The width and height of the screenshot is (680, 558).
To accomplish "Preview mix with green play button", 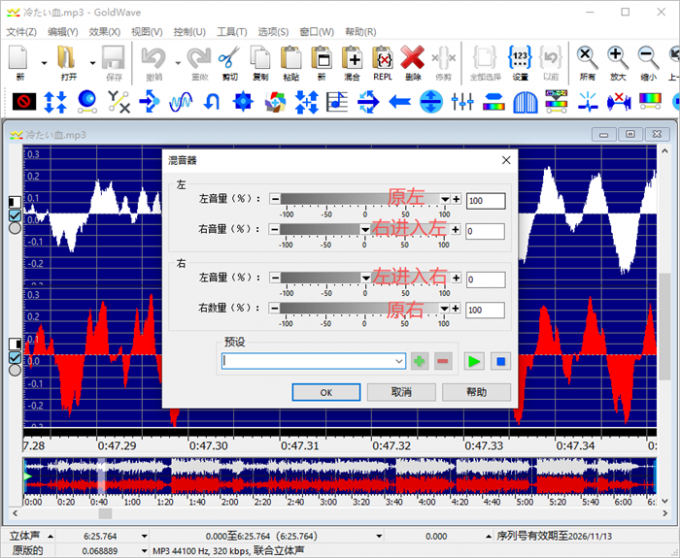I will click(x=474, y=361).
